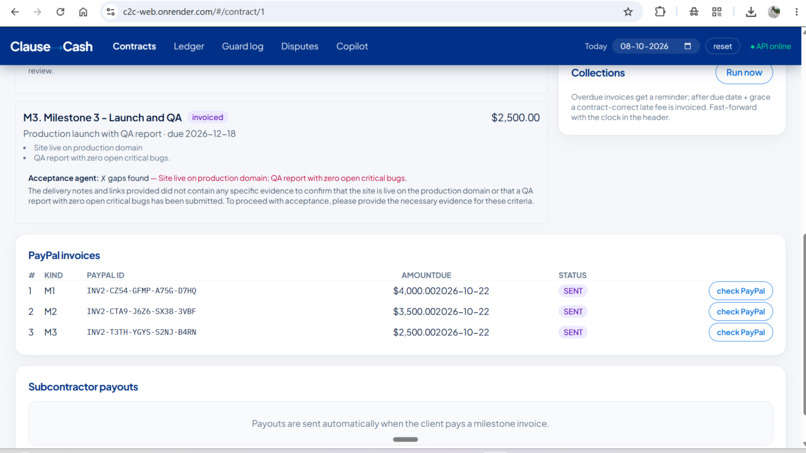806x453 pixels.
Task: Click the Today date field 08-10-2026
Action: (x=655, y=46)
